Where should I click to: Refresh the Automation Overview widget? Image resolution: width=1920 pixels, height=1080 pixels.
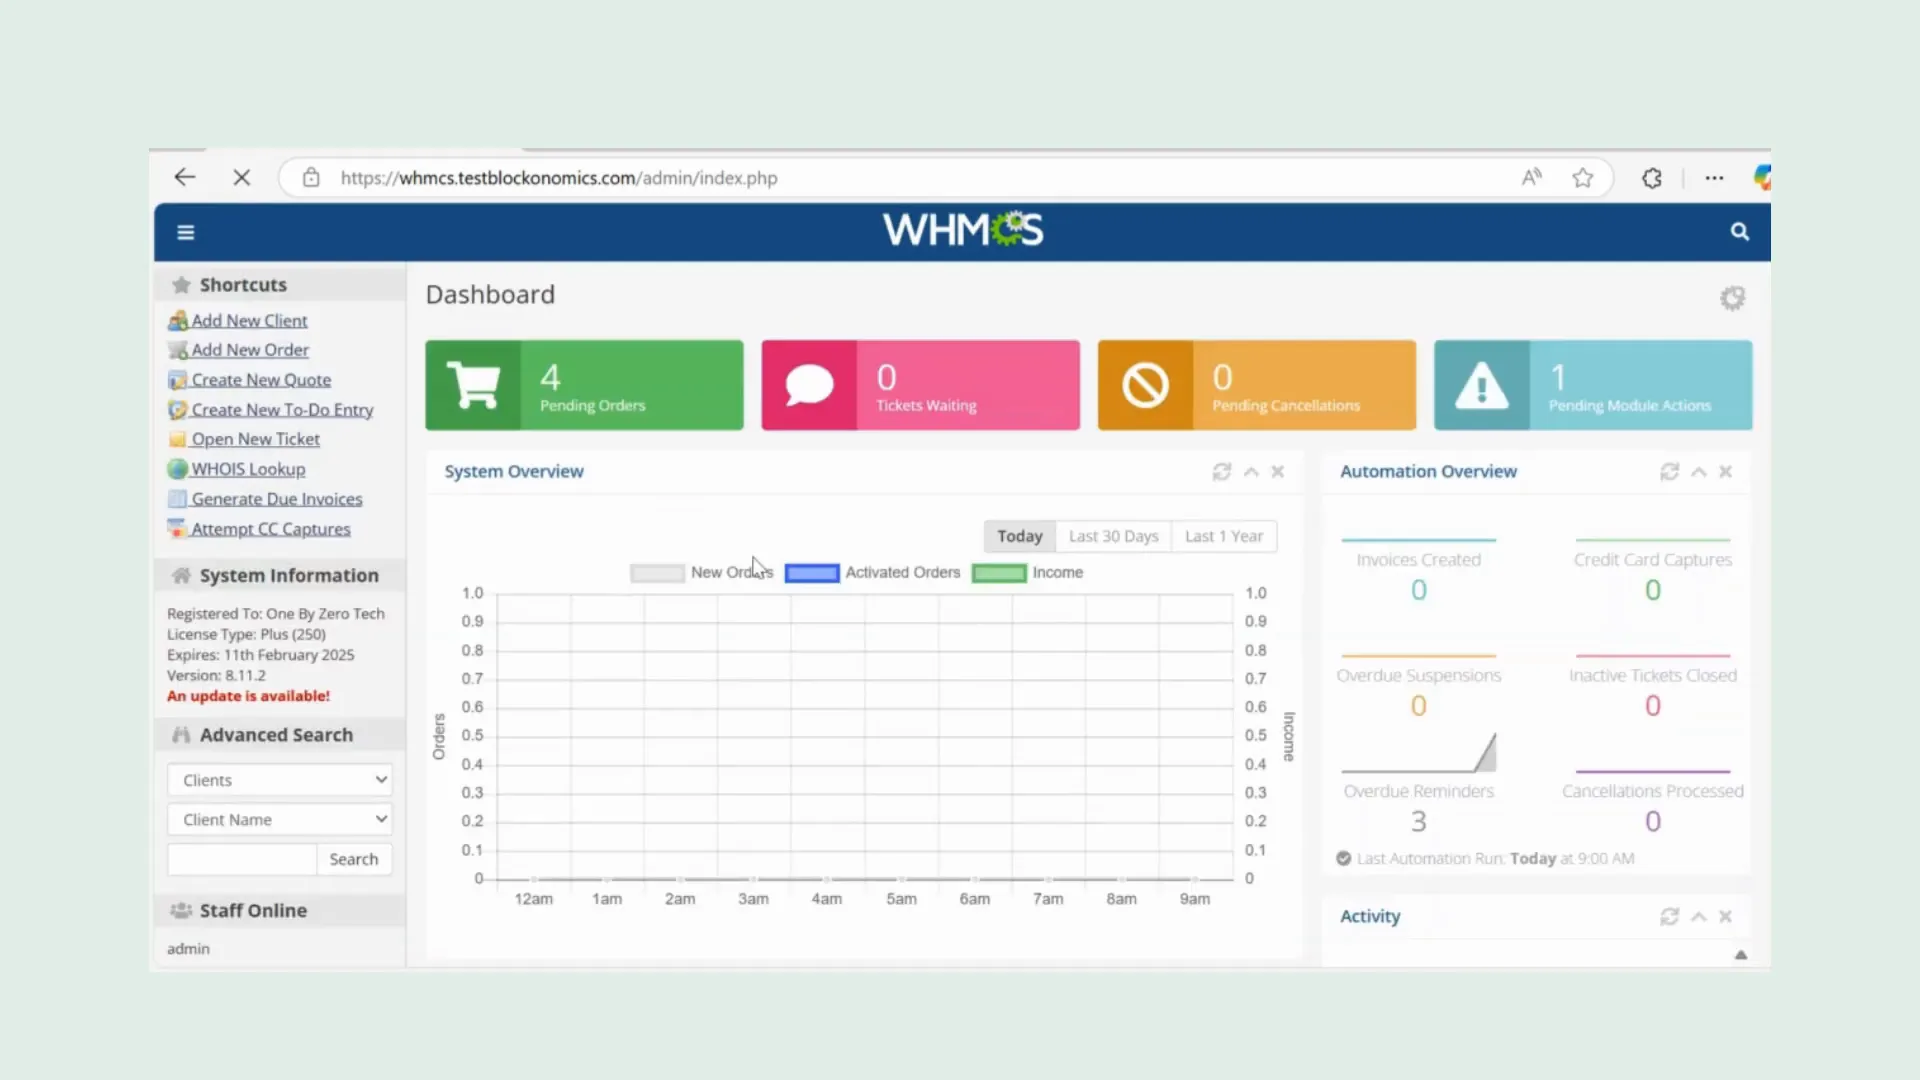[1669, 471]
